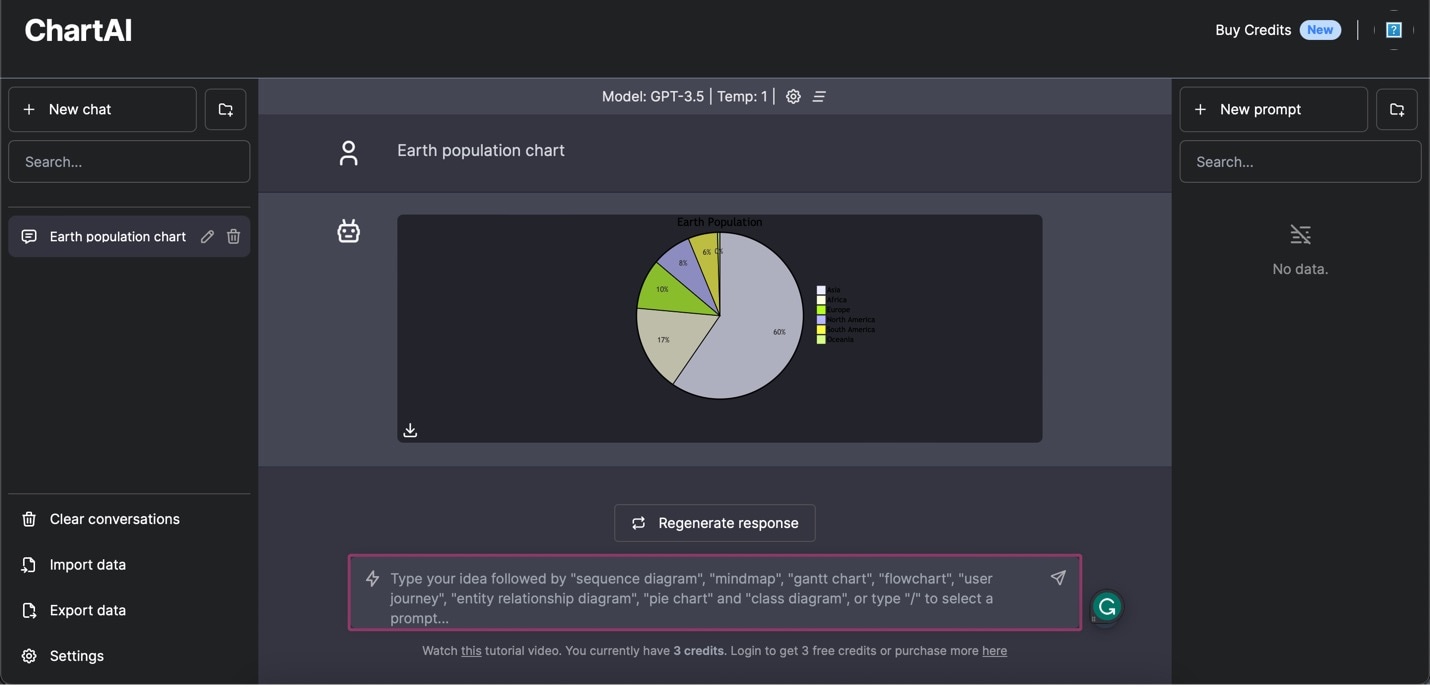The height and width of the screenshot is (687, 1430).
Task: Click the list icon beside Temp
Action: click(x=819, y=96)
